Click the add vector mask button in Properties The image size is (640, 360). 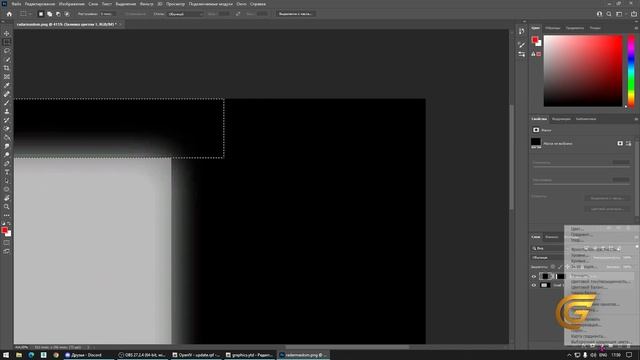(628, 143)
